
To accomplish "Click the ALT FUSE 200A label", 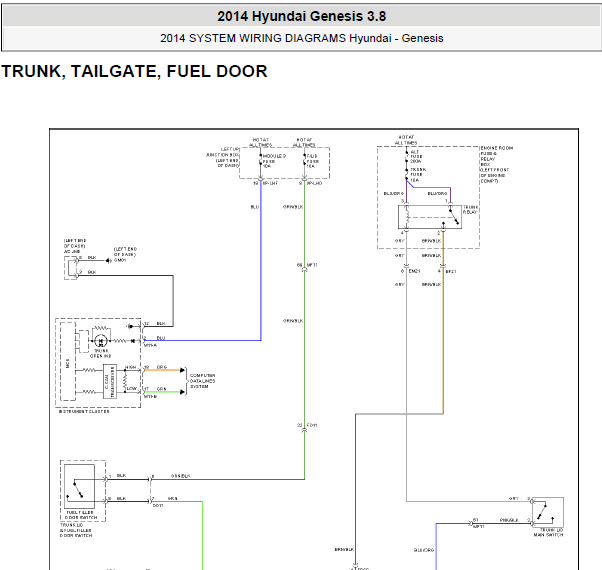I will coord(416,157).
